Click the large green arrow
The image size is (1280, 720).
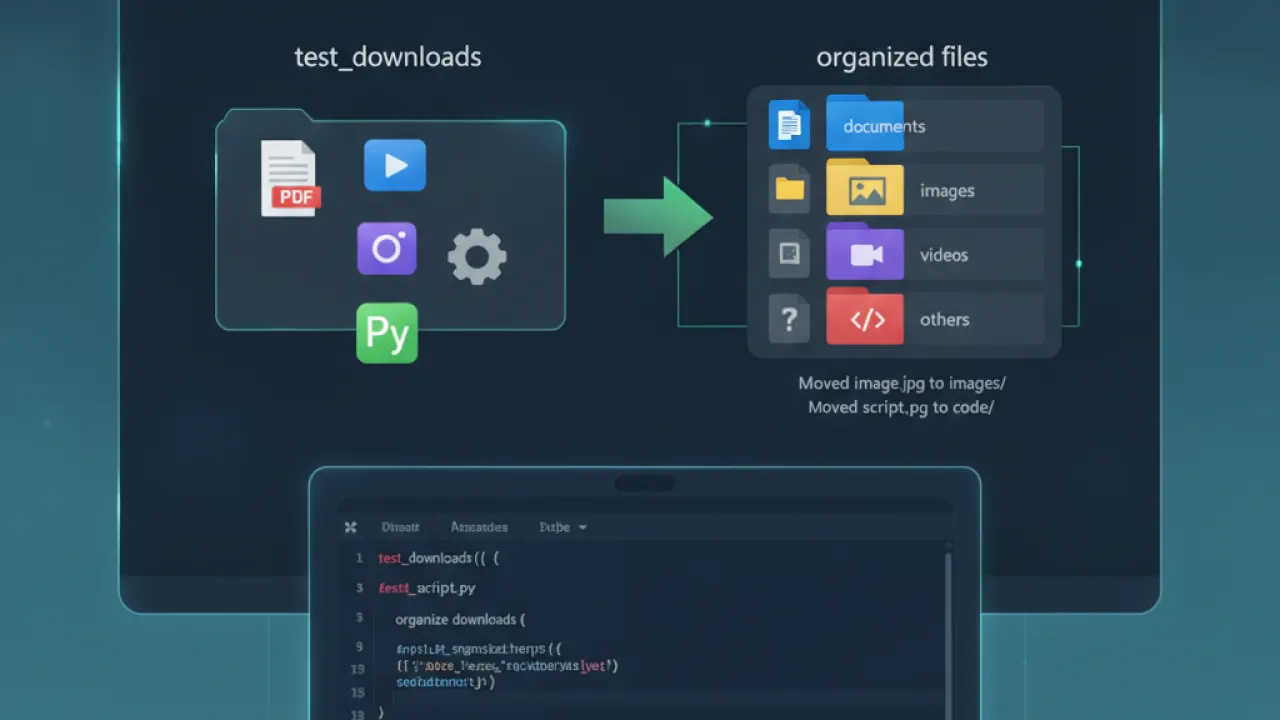pos(658,217)
